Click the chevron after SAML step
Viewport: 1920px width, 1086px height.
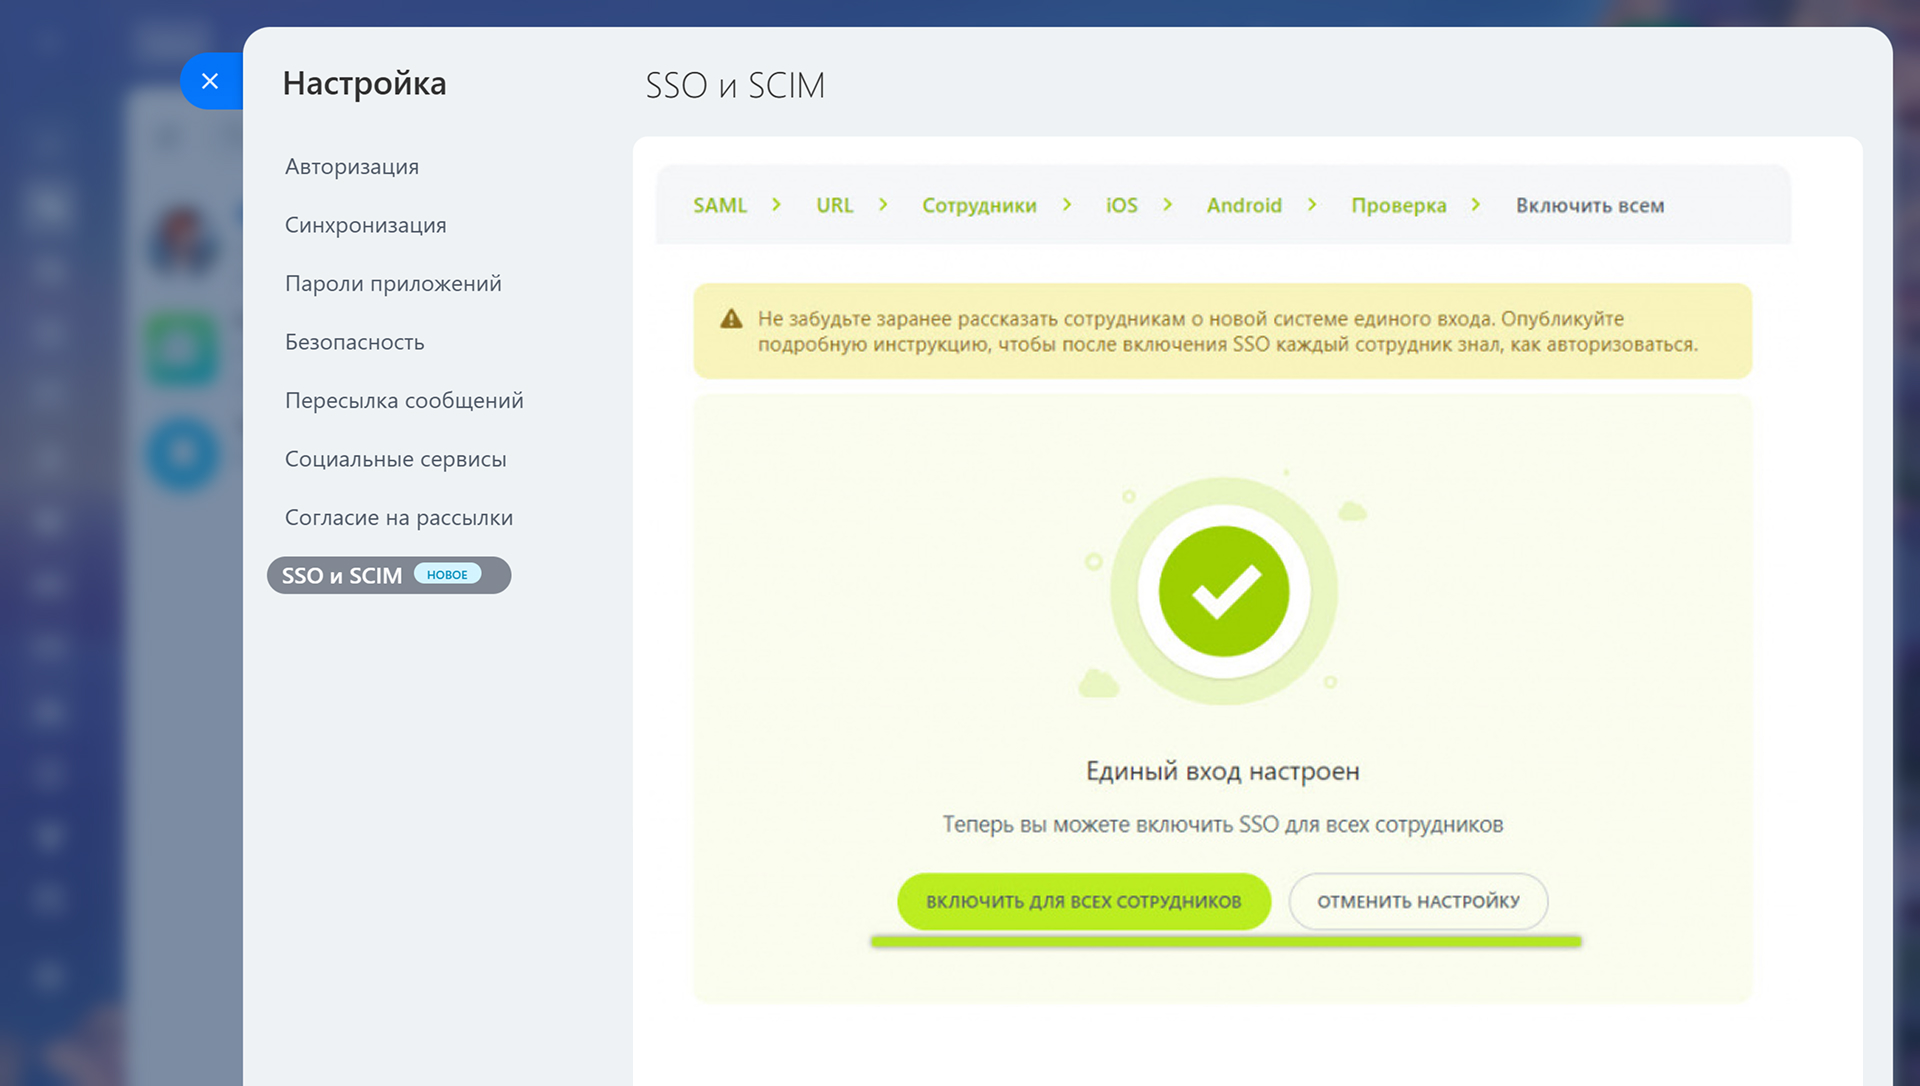coord(776,204)
